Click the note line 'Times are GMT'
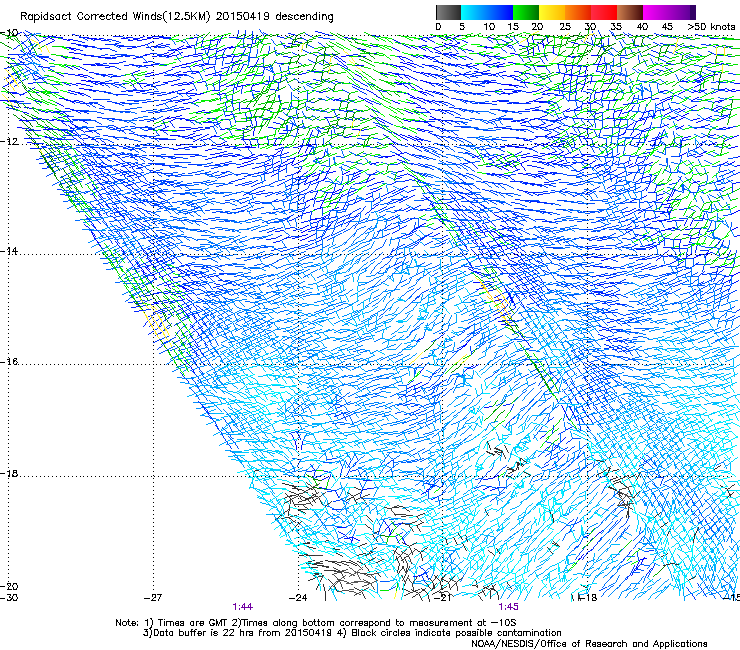 (x=193, y=623)
